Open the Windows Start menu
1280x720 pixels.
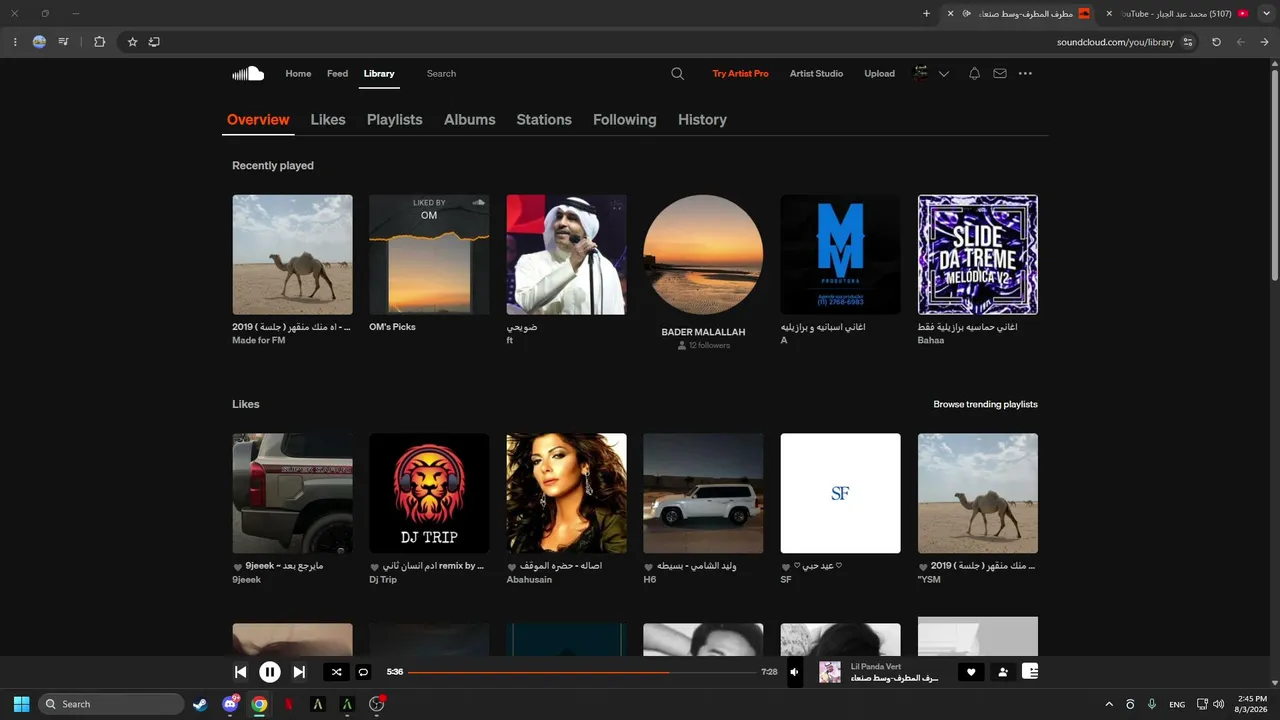(21, 704)
